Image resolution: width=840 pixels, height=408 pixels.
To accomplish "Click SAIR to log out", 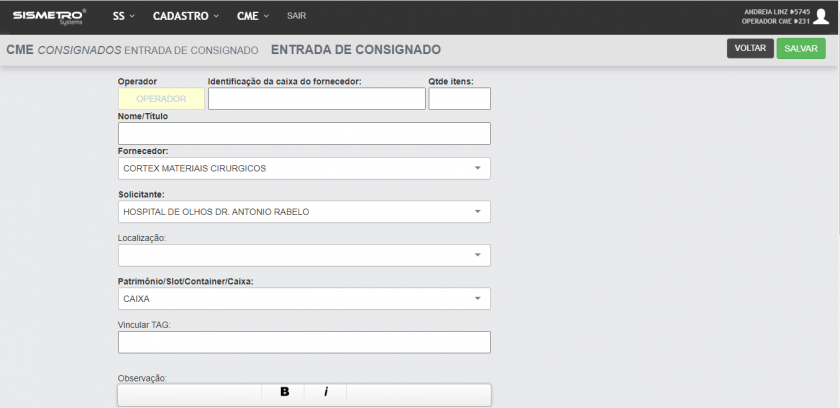I will coord(296,16).
